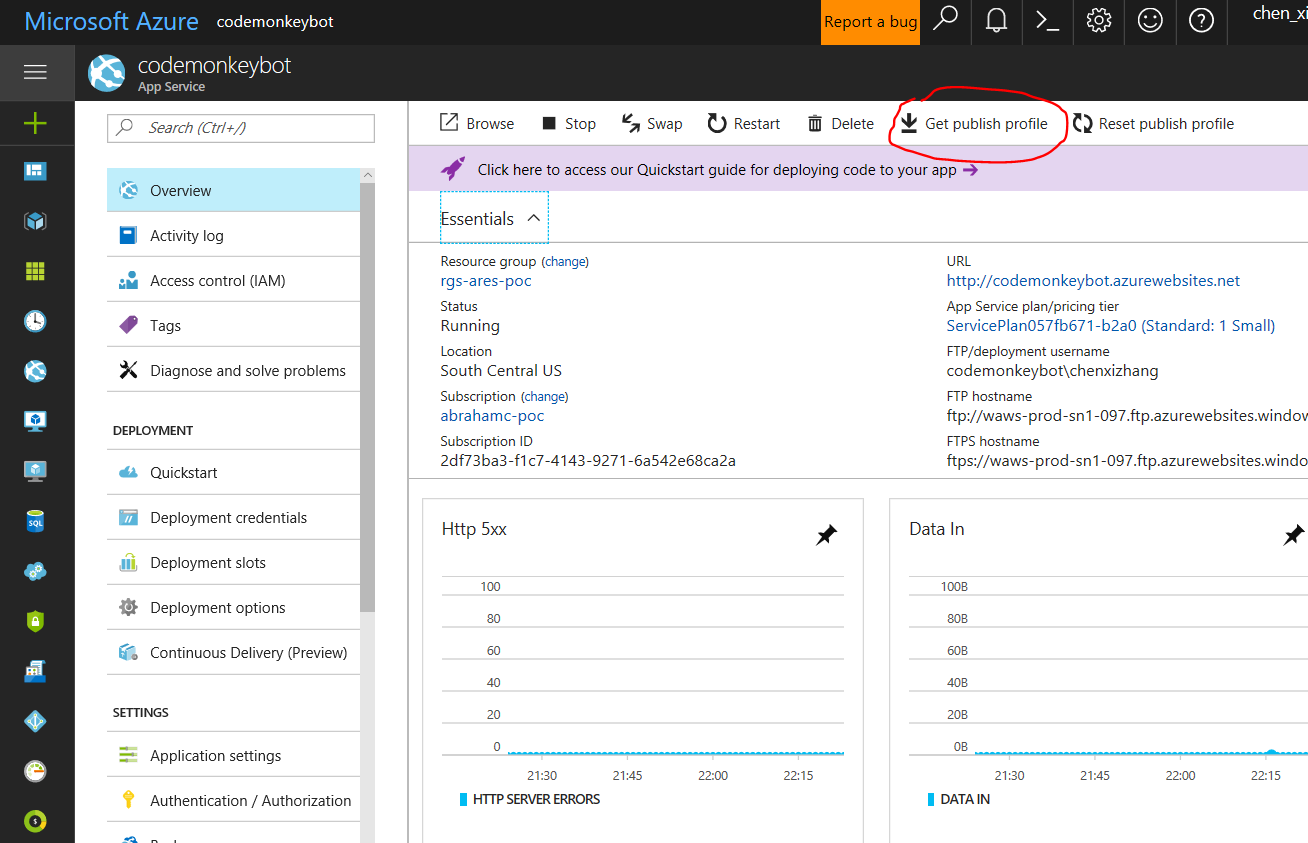
Task: Open Azure Cloud Shell from the top bar
Action: coord(1047,21)
